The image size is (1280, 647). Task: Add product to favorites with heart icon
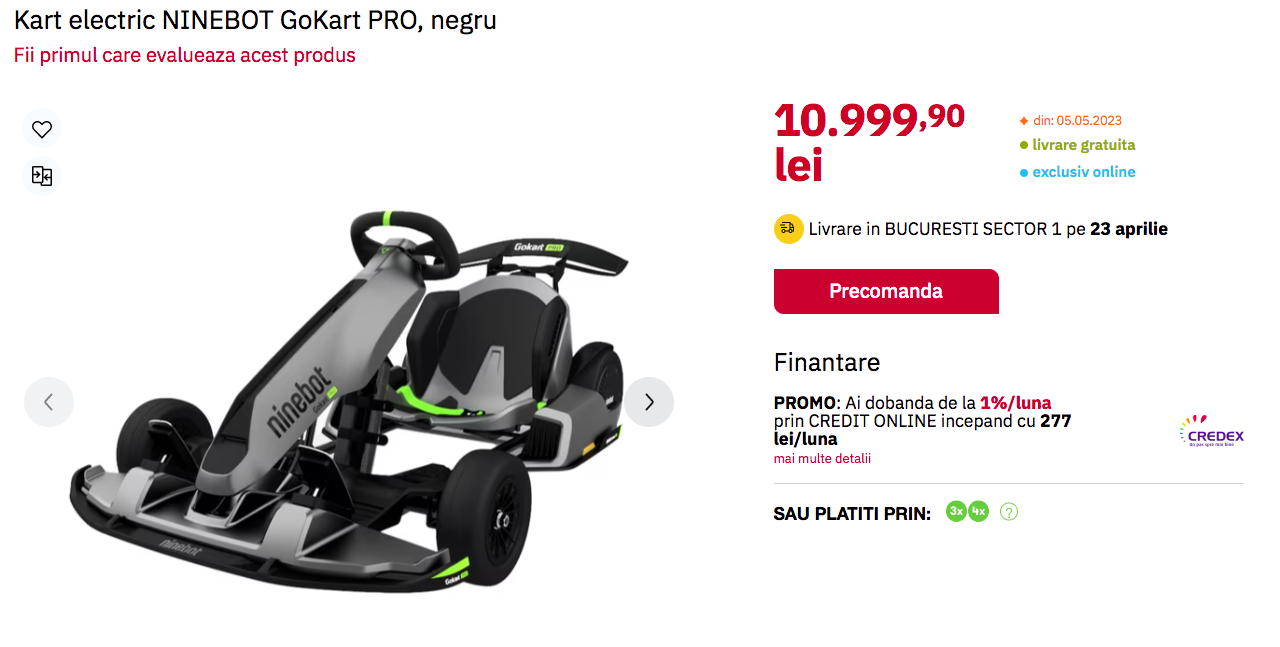click(x=42, y=129)
